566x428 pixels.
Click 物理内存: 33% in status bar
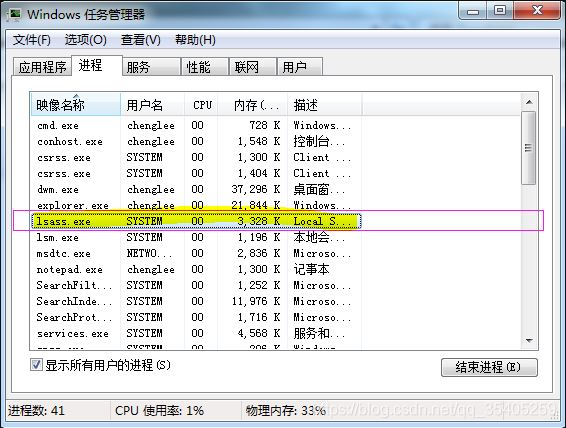pyautogui.click(x=286, y=411)
